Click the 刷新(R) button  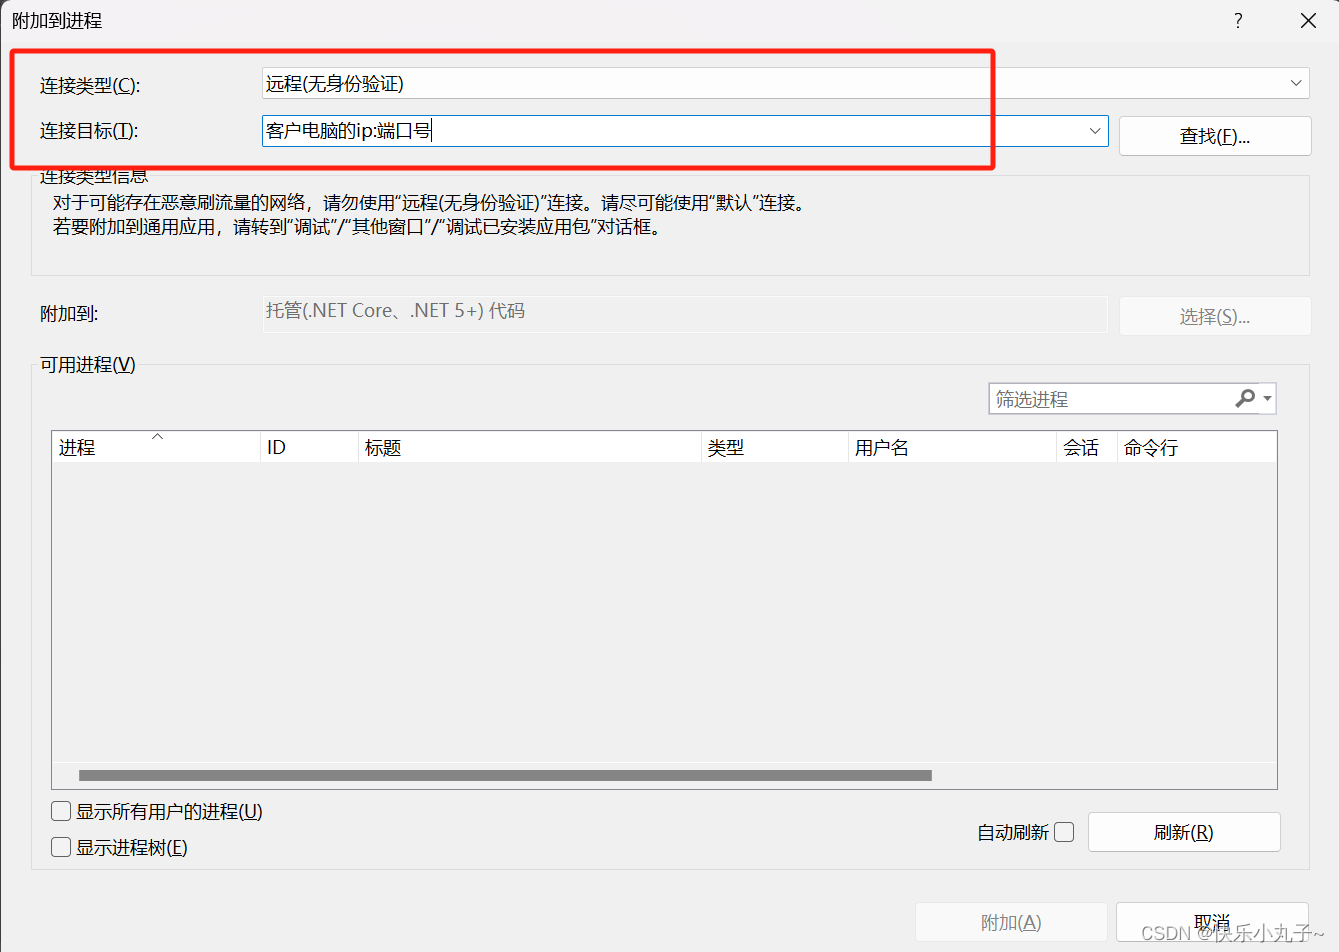(x=1184, y=832)
